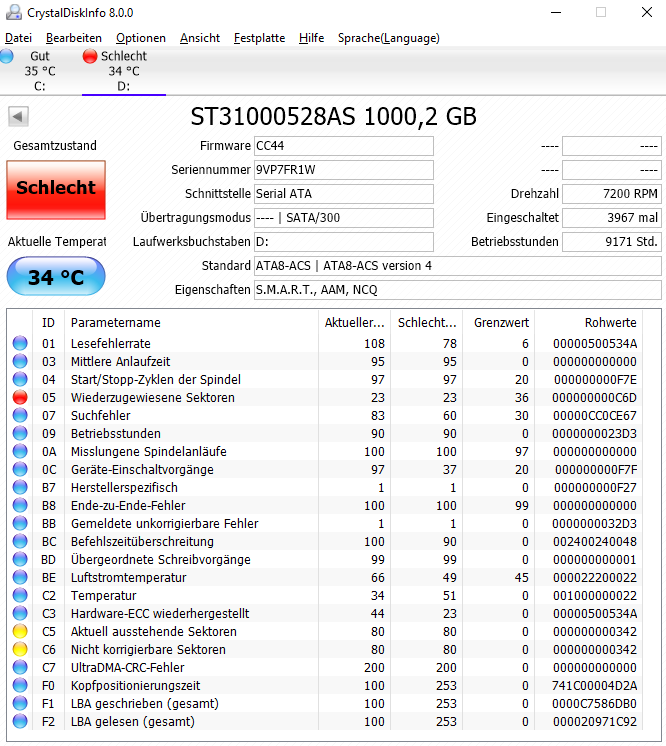Open the Optionen menu
This screenshot has height=746, width=666.
pos(141,38)
